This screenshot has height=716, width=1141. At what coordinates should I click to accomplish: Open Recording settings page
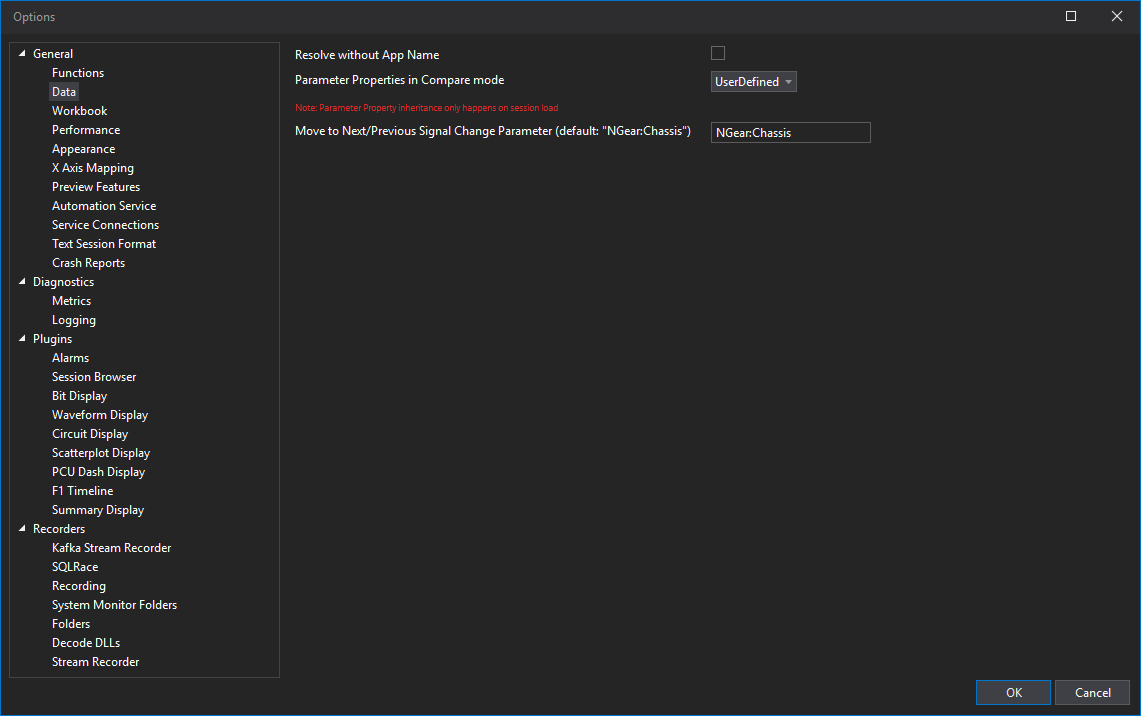pos(79,586)
